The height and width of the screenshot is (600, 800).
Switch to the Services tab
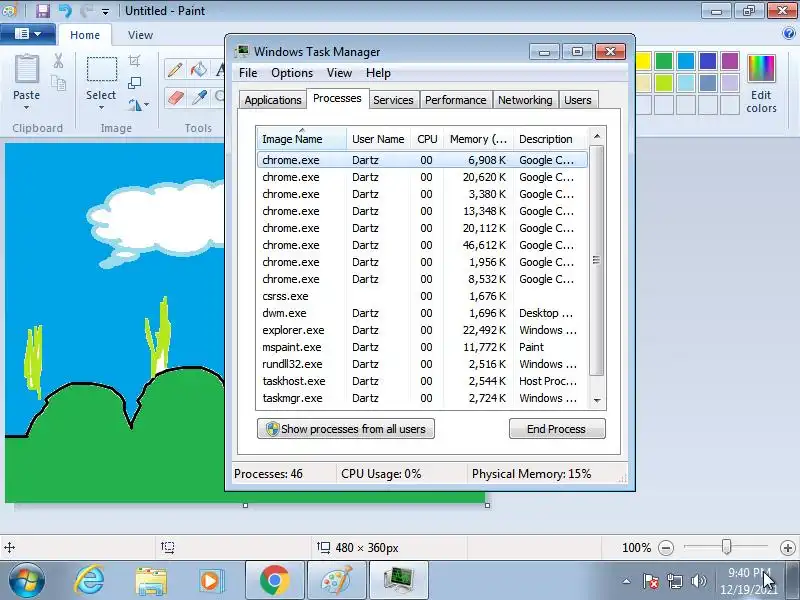[393, 100]
